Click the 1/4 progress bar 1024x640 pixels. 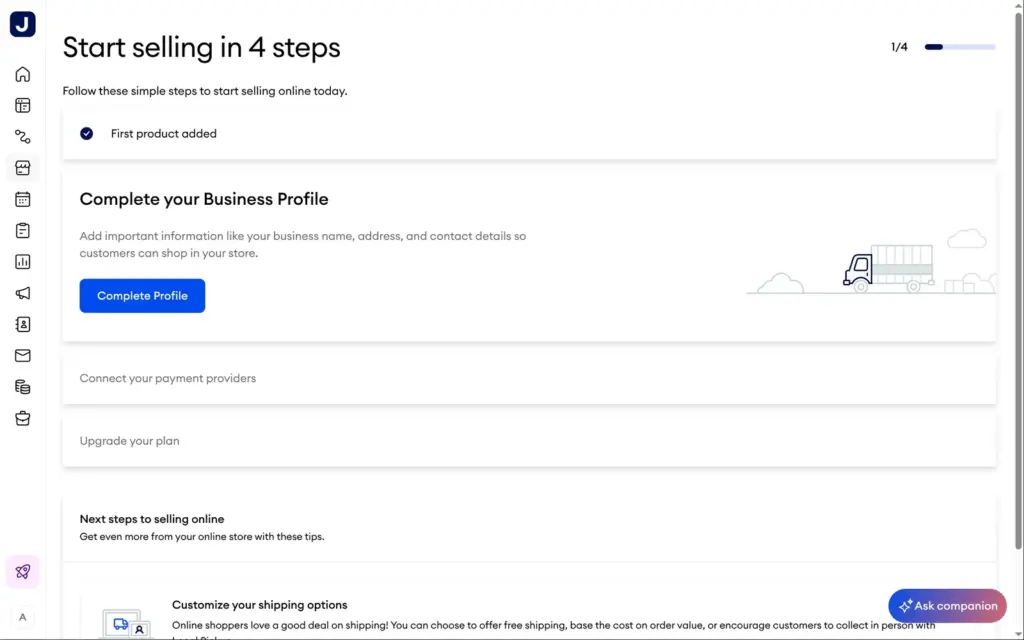click(960, 47)
